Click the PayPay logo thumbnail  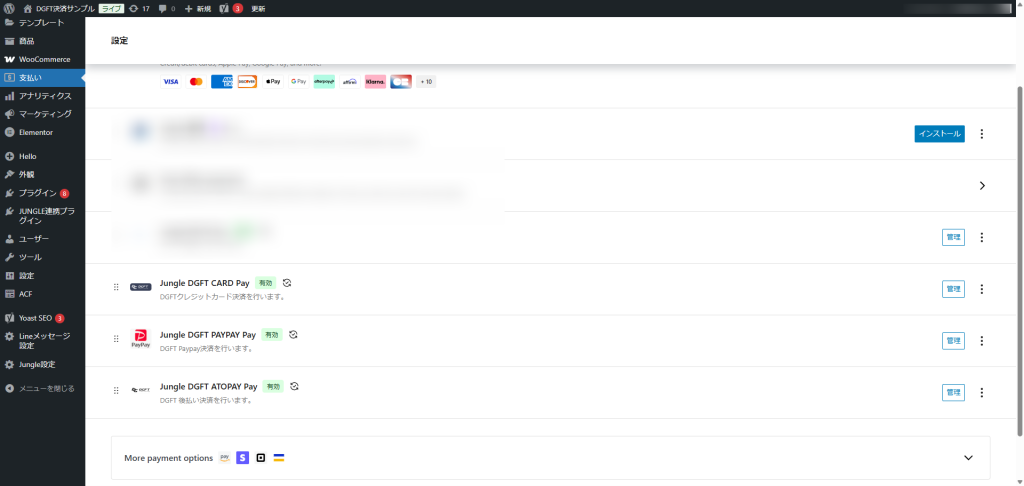140,339
